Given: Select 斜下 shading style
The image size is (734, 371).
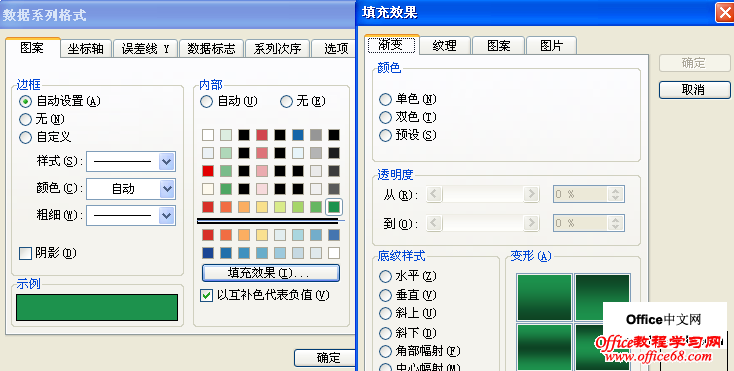Looking at the screenshot, I should point(385,333).
